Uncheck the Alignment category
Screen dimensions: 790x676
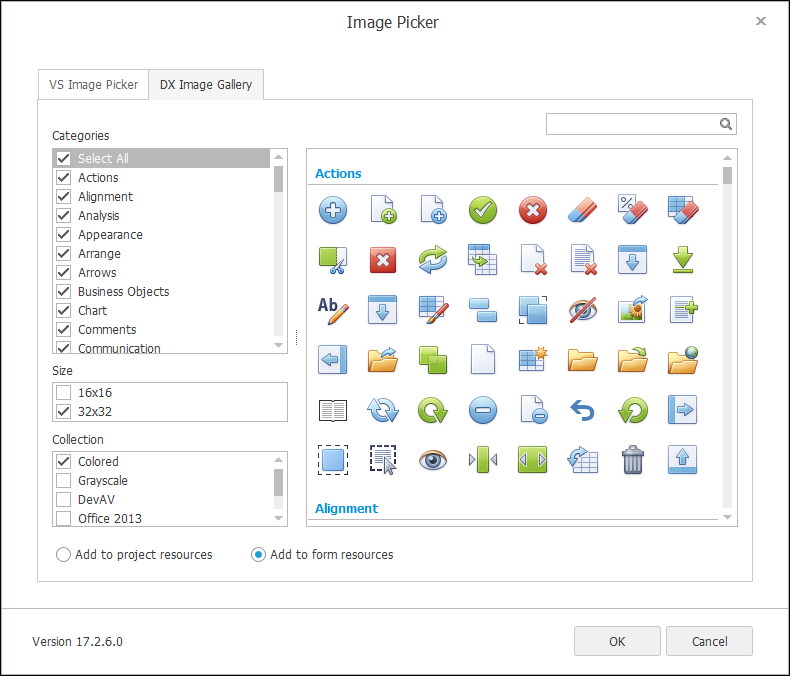point(63,196)
